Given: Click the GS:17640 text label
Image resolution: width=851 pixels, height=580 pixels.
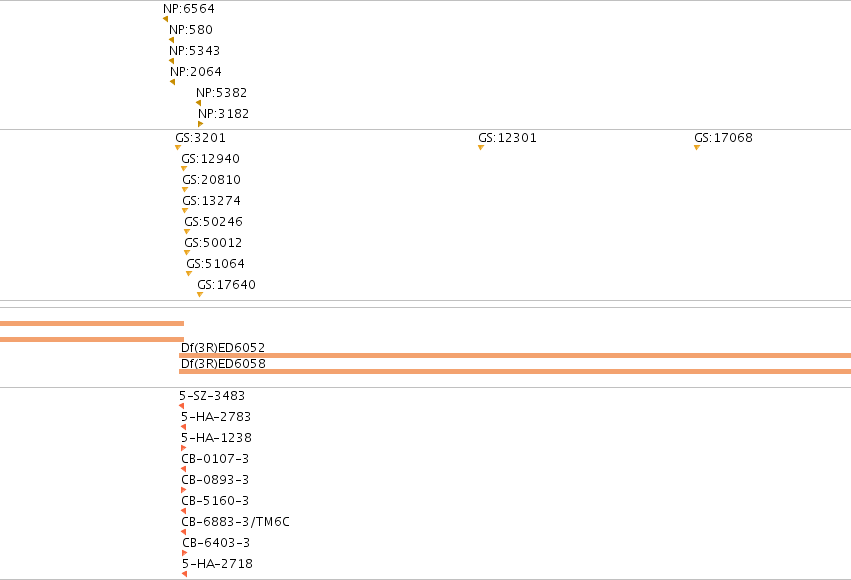Looking at the screenshot, I should click(x=227, y=285).
